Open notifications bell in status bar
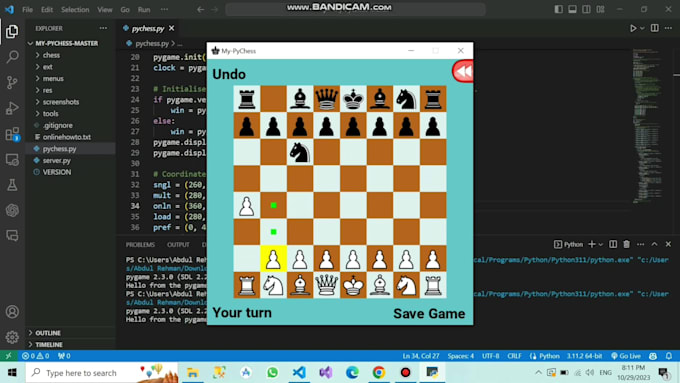This screenshot has width=680, height=383. (669, 356)
